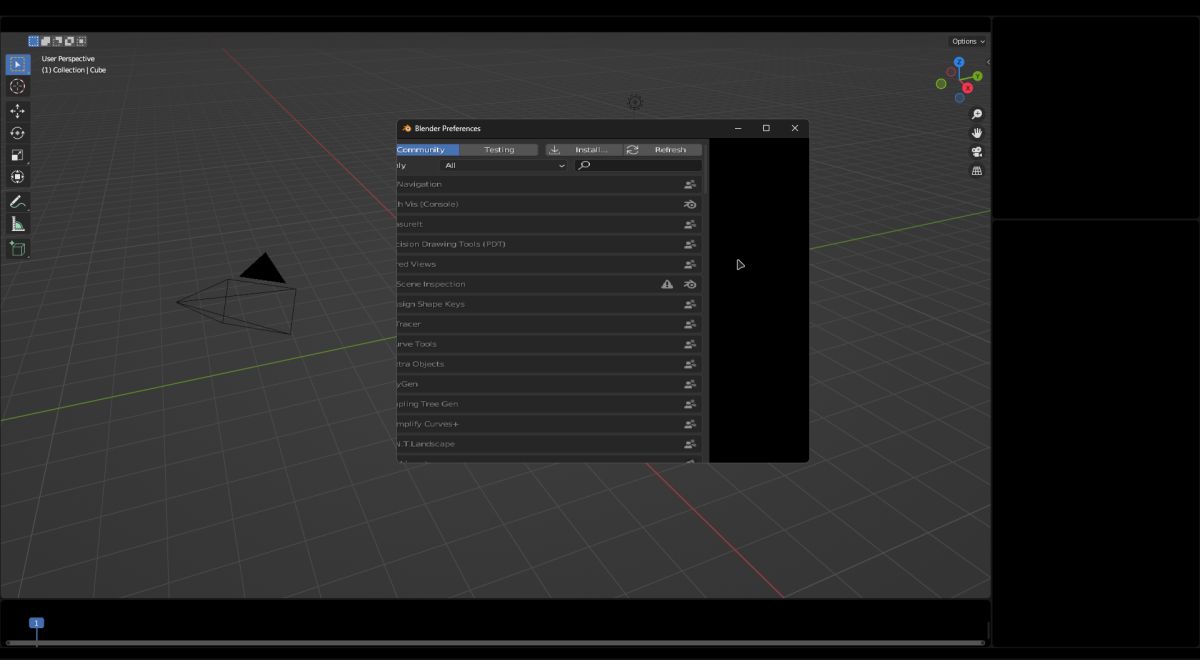Click Blender logo icon on Vis (Console) row

(x=690, y=204)
